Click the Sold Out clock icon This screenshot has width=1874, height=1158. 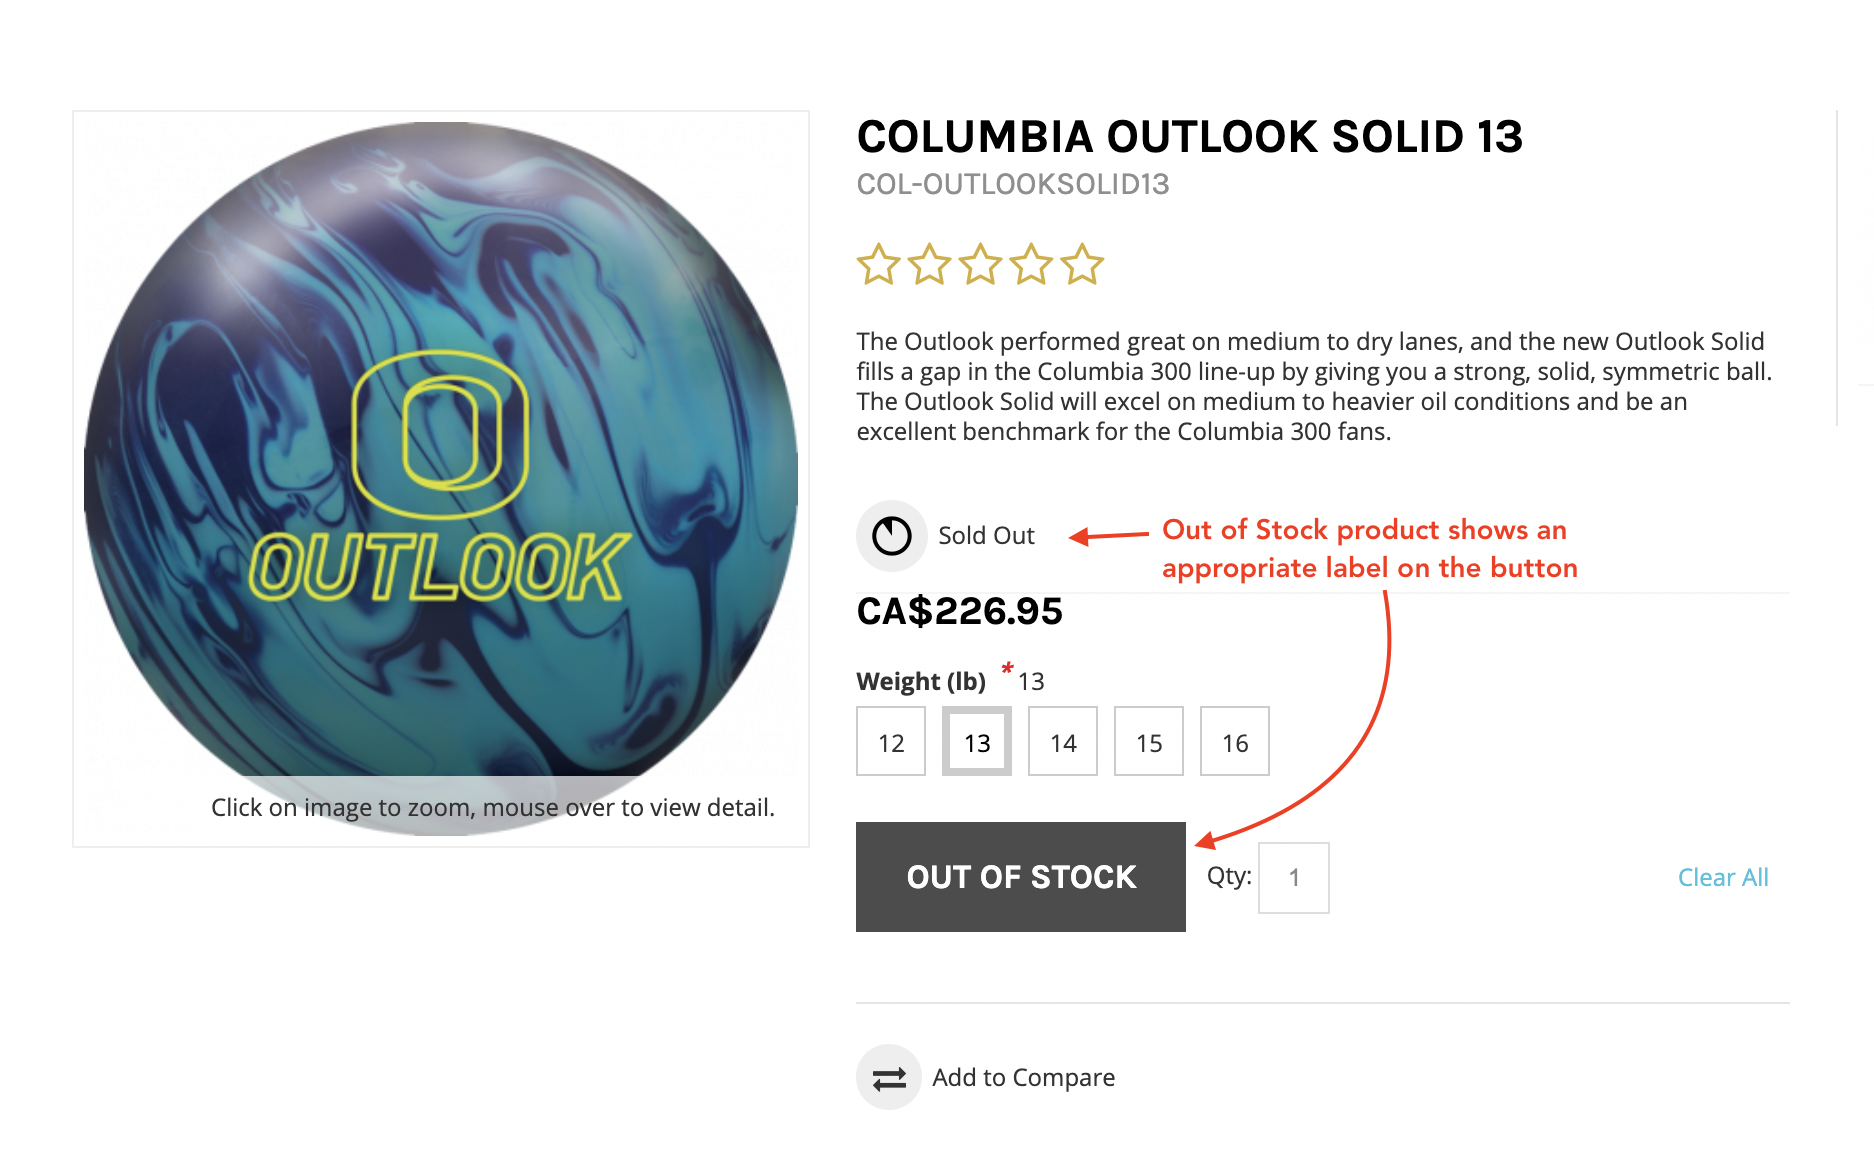point(890,535)
